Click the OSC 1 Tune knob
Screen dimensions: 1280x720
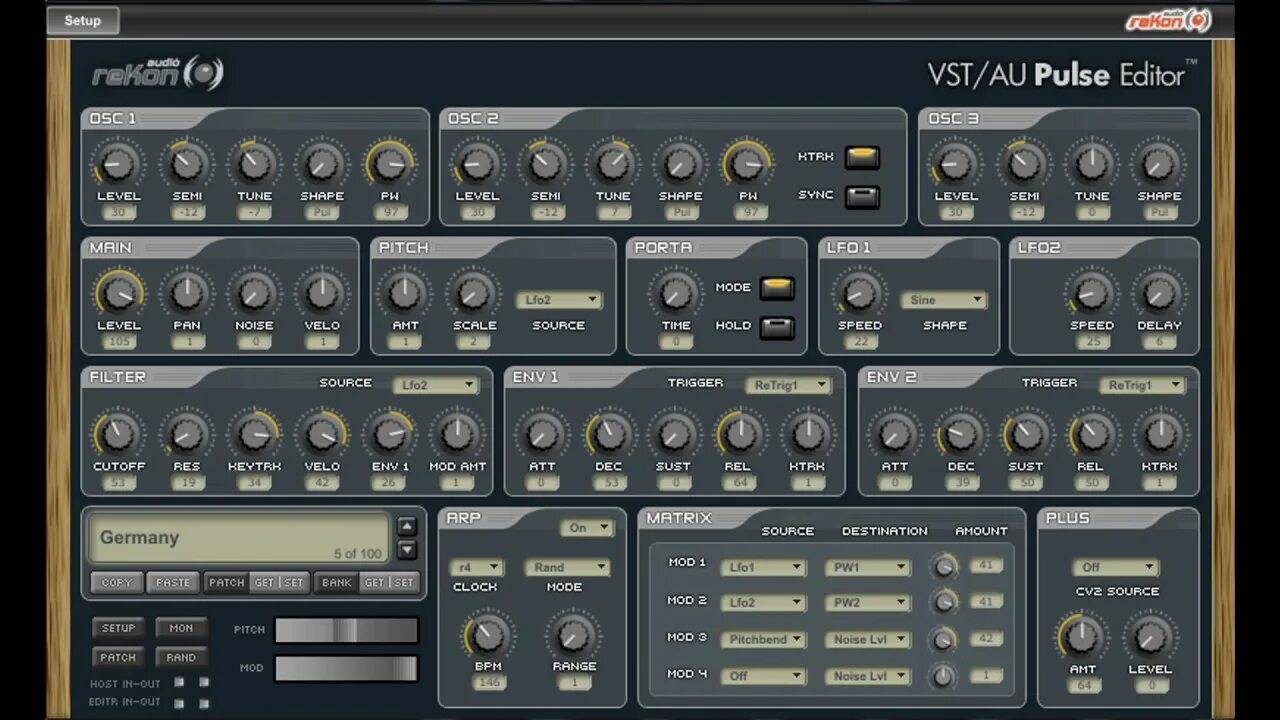pyautogui.click(x=254, y=163)
